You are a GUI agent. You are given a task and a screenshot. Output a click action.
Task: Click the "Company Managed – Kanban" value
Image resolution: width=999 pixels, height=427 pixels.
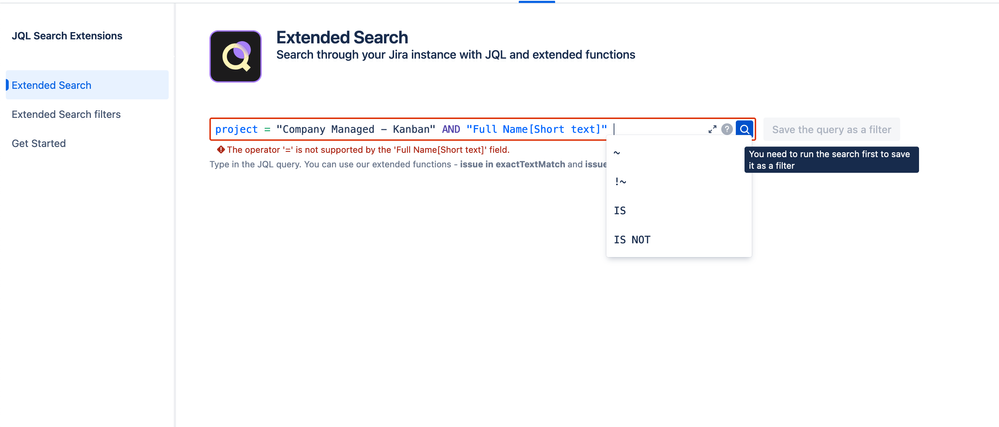(x=356, y=129)
